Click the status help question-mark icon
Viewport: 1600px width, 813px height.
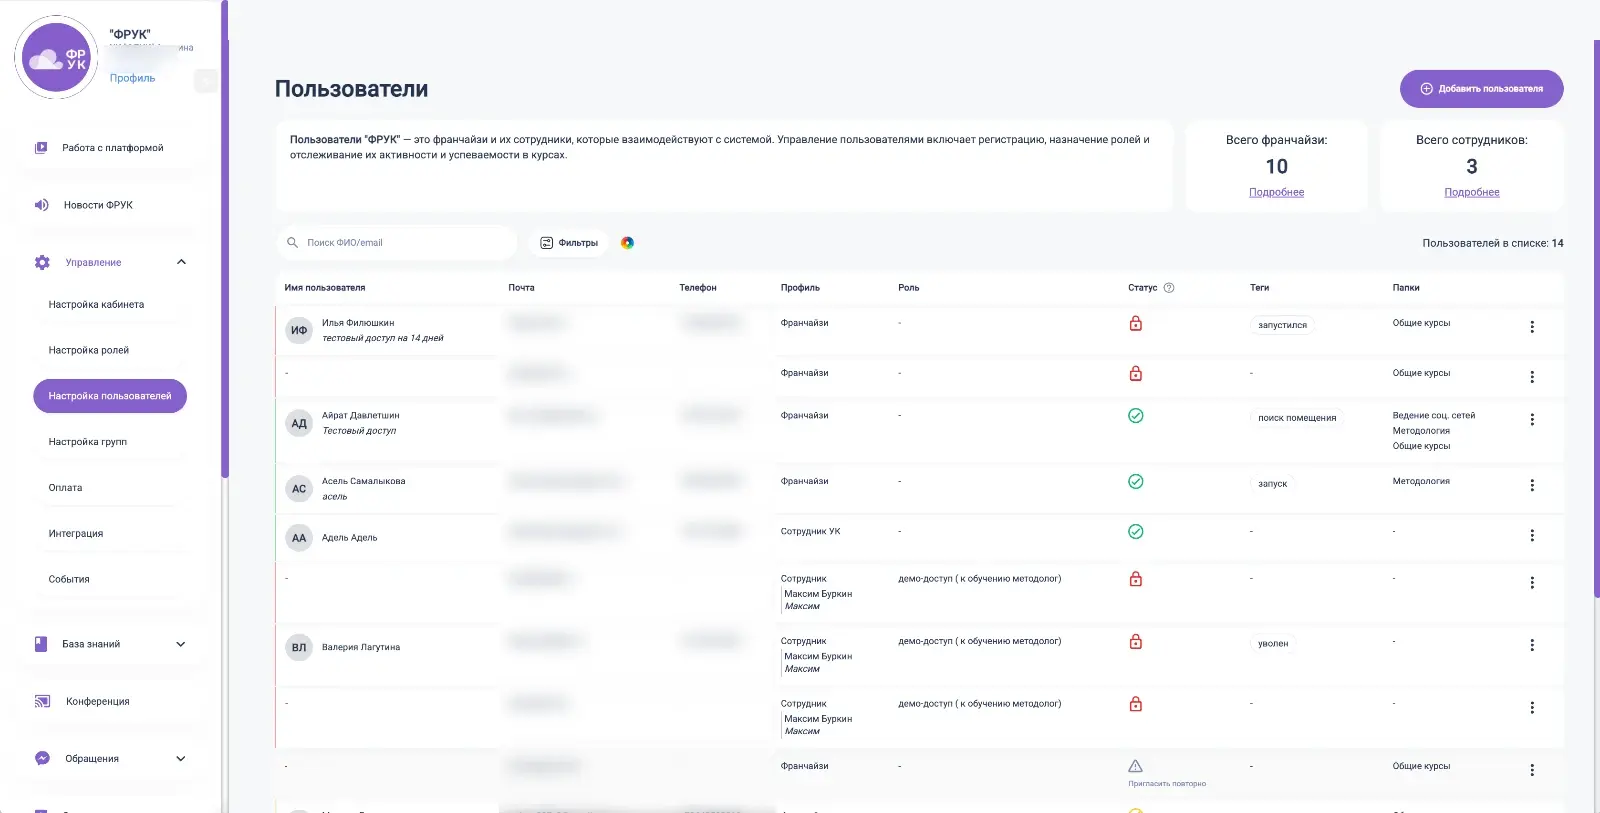click(x=1169, y=288)
